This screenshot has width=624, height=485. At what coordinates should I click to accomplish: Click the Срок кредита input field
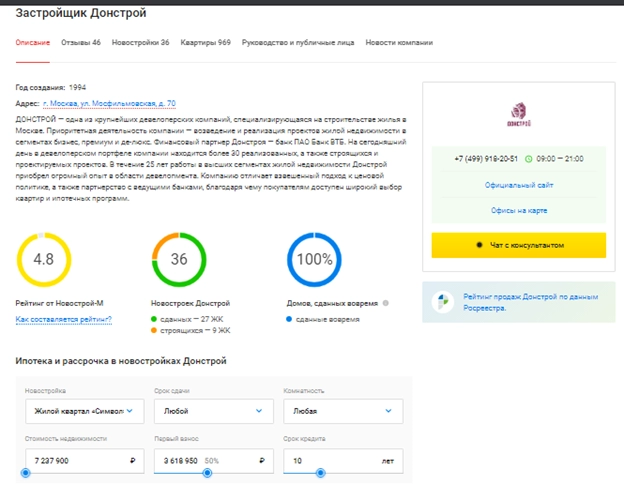coord(343,461)
